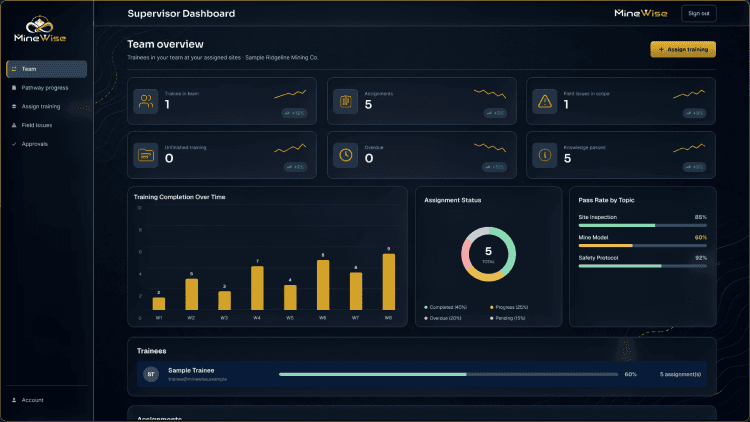Screen dimensions: 750x422
Task: Click the Pending (15%) legend entry
Action: (507, 318)
